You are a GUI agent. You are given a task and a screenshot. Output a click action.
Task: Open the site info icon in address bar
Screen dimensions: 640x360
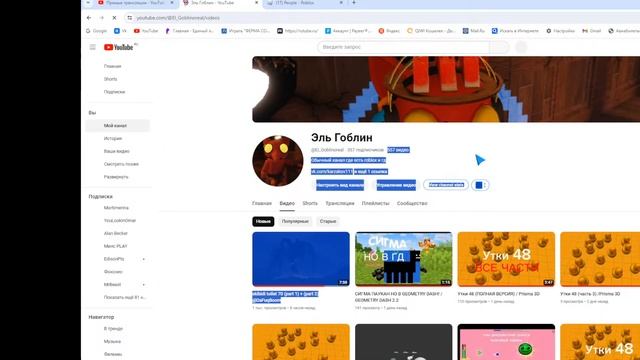coord(129,18)
